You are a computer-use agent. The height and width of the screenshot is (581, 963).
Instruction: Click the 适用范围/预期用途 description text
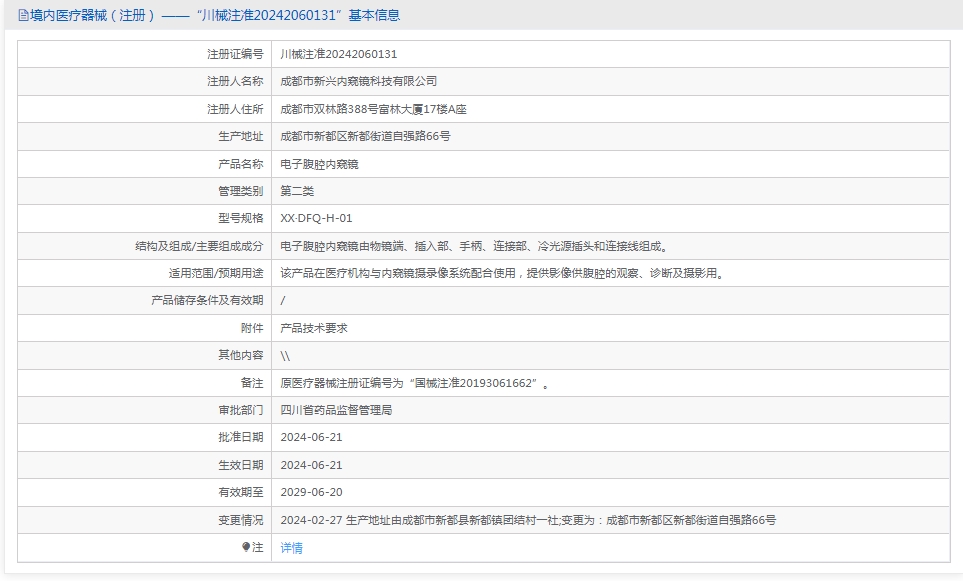click(x=501, y=273)
